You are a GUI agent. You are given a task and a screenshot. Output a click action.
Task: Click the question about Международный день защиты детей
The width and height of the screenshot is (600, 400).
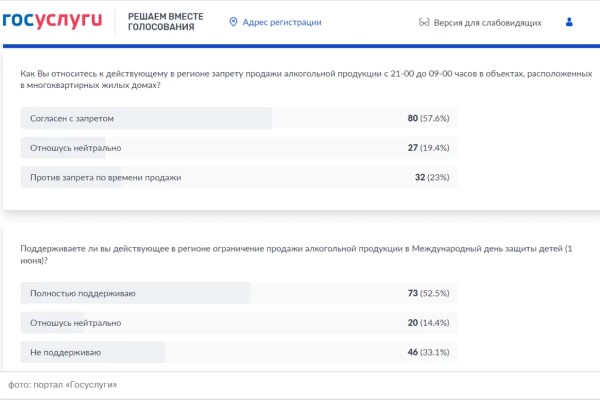tap(300, 253)
